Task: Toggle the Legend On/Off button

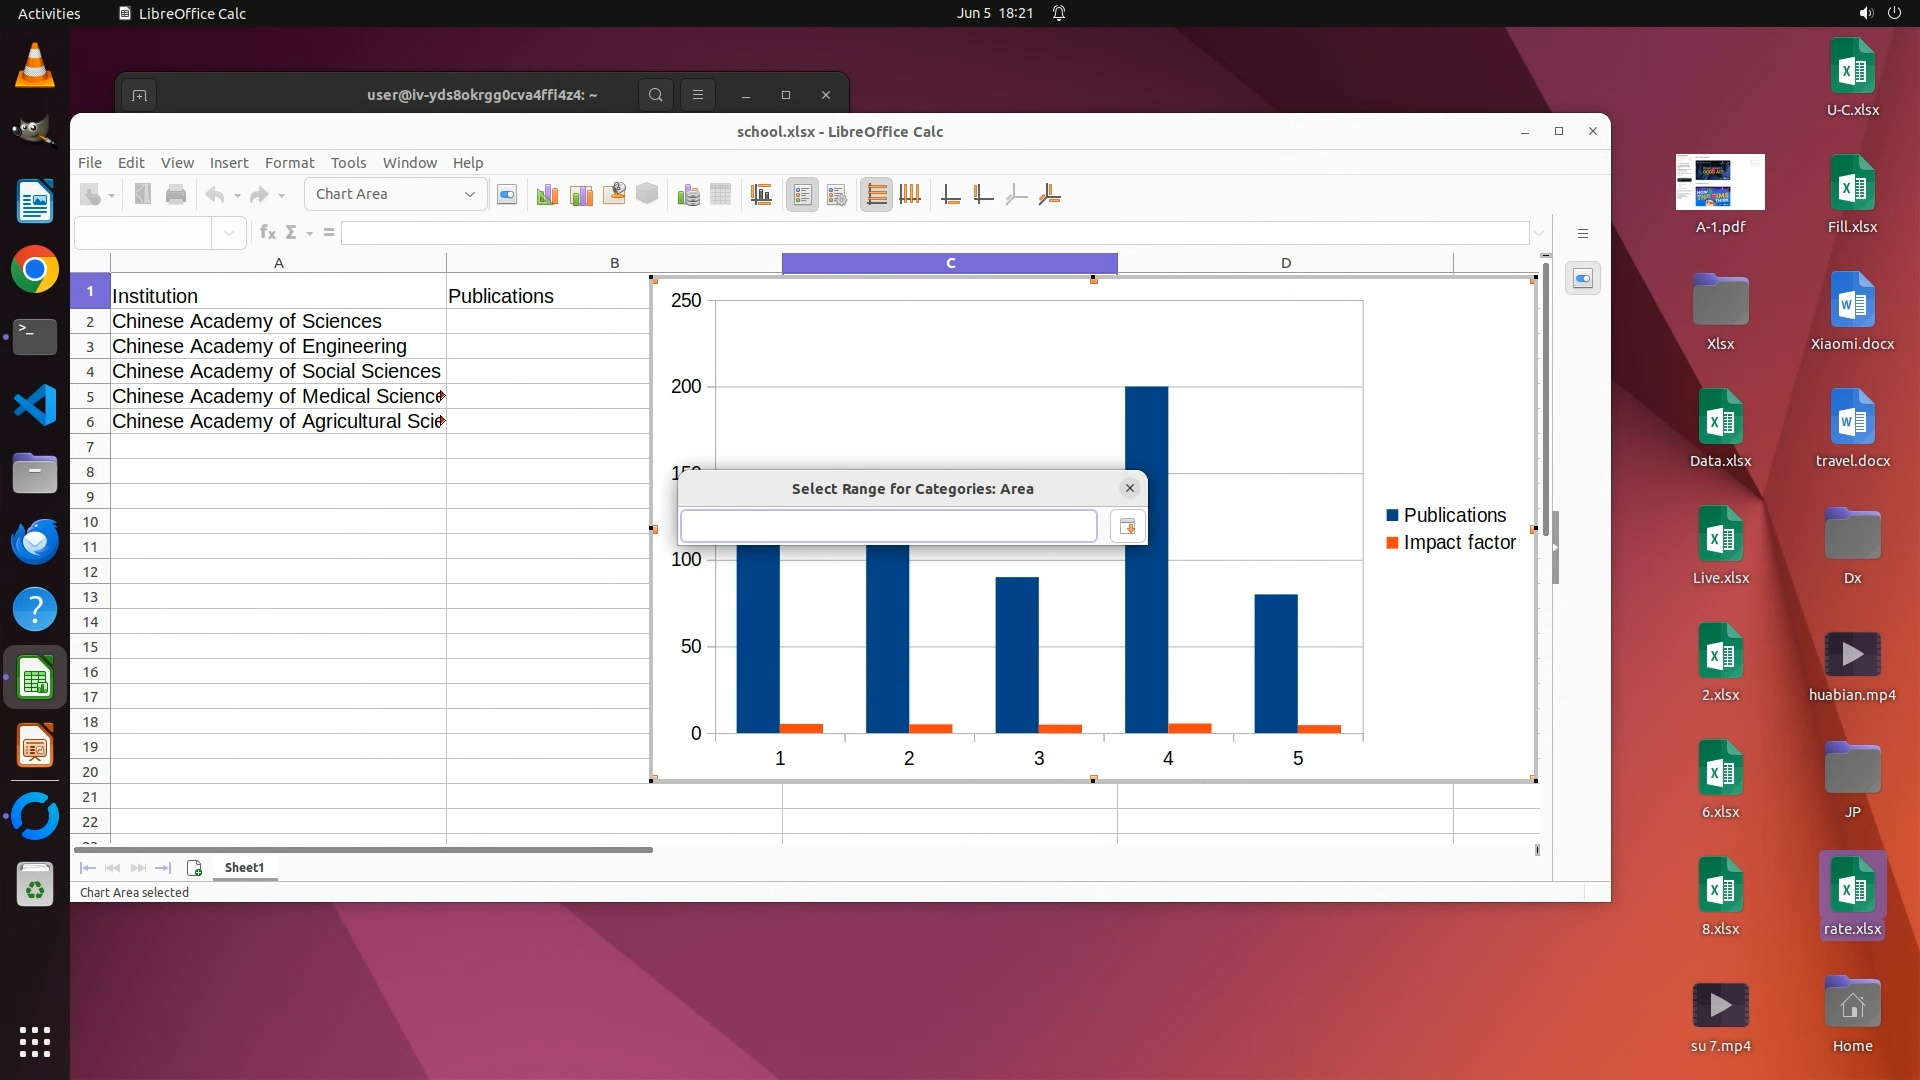Action: pyautogui.click(x=803, y=195)
